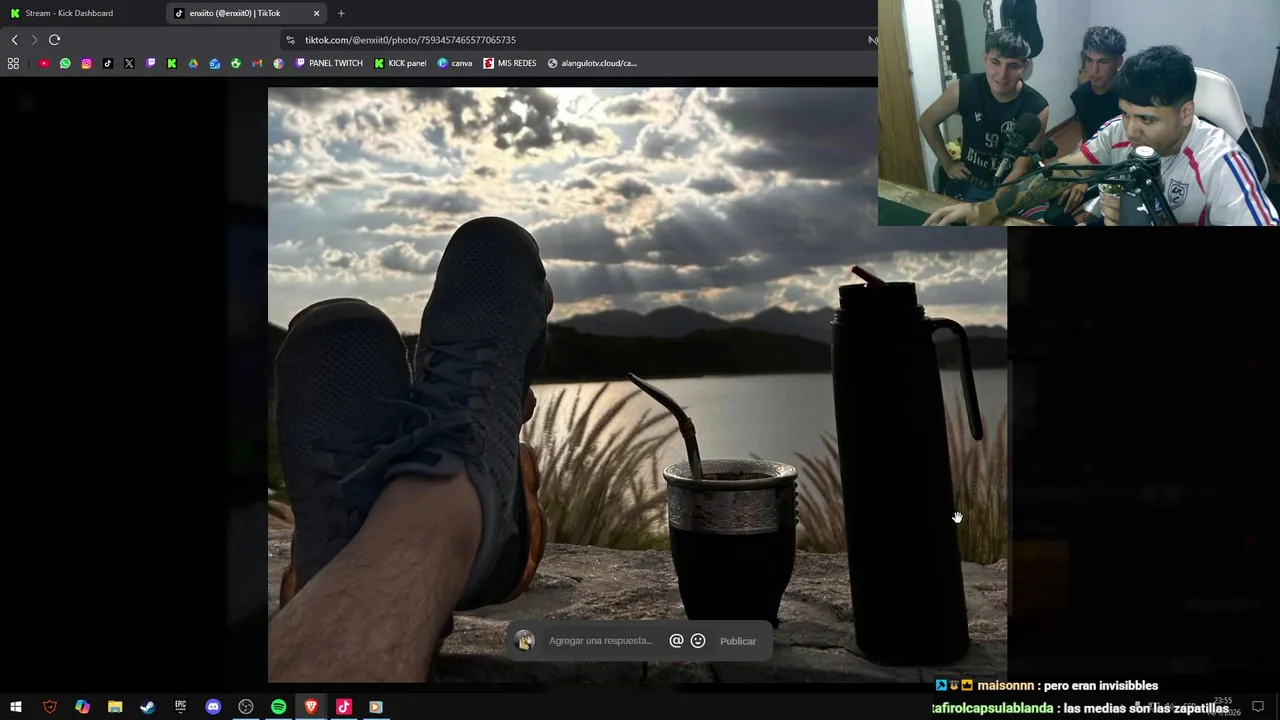This screenshot has width=1280, height=720.
Task: Open the canva bookmark
Action: (x=455, y=63)
